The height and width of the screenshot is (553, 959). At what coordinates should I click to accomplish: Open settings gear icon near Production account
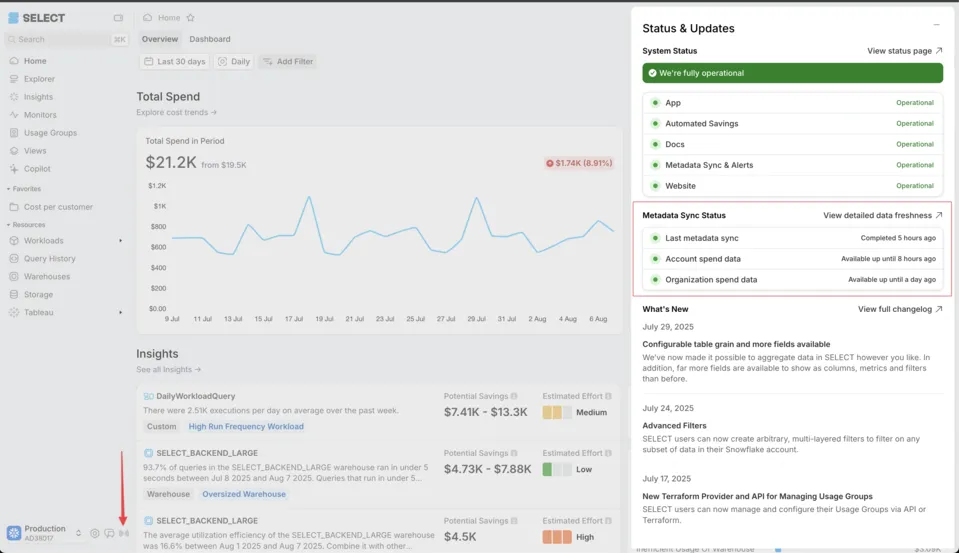pos(95,533)
